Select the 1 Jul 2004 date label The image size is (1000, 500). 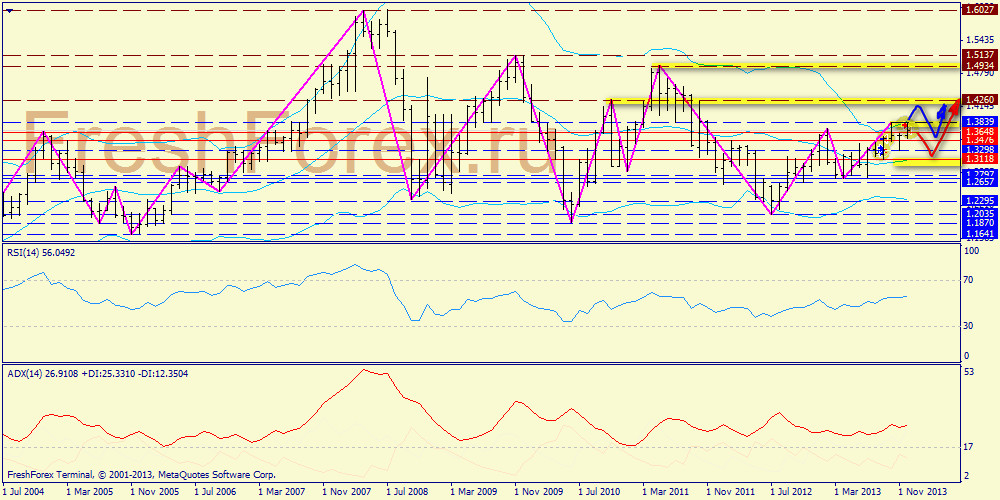(22, 492)
